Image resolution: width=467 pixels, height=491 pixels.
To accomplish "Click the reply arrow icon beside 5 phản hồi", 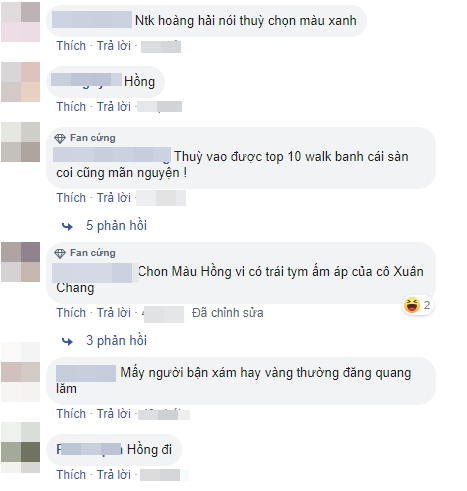I will tap(67, 227).
